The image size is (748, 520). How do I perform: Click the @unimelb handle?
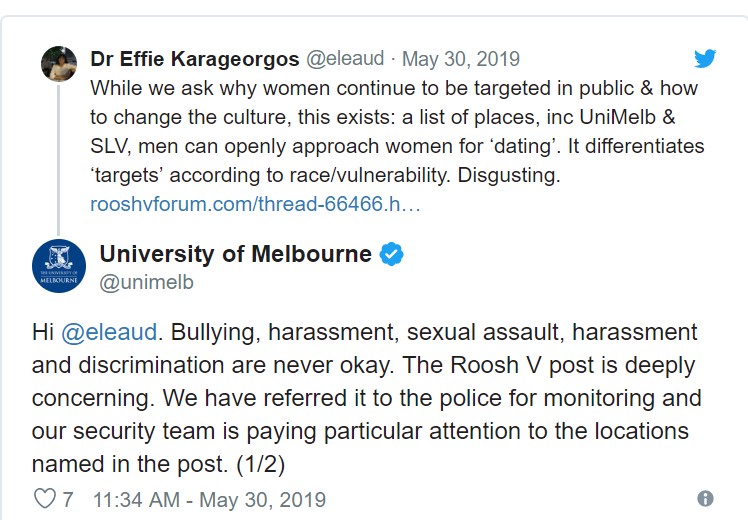click(x=146, y=282)
